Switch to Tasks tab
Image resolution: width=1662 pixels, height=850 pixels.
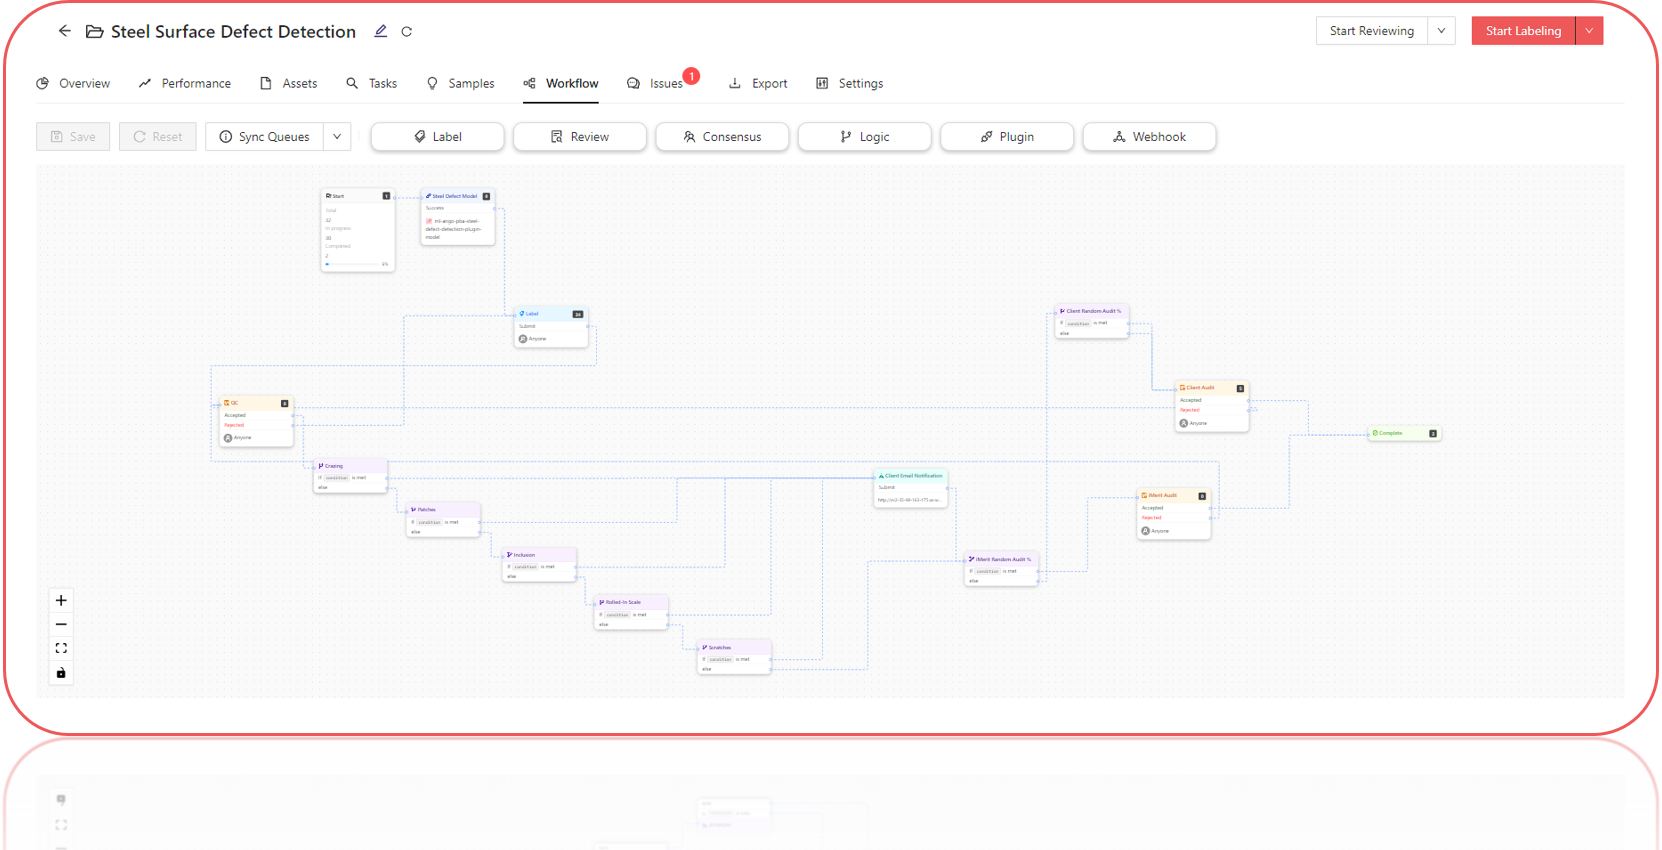pos(372,83)
